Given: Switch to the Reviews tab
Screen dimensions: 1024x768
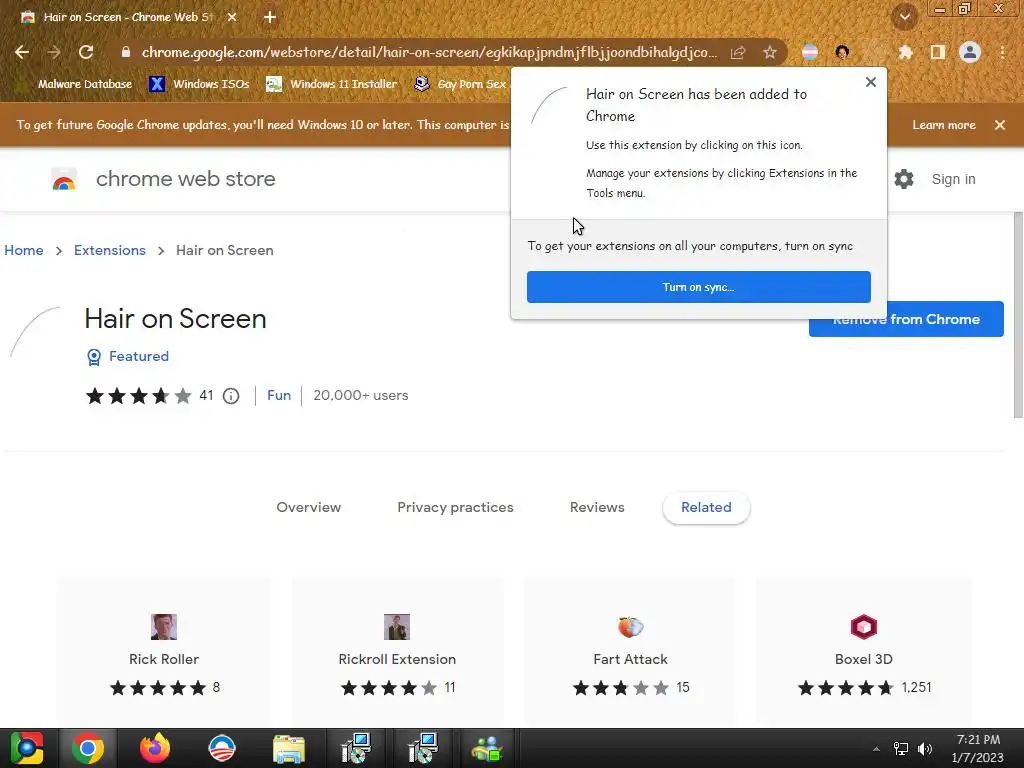Looking at the screenshot, I should point(597,507).
